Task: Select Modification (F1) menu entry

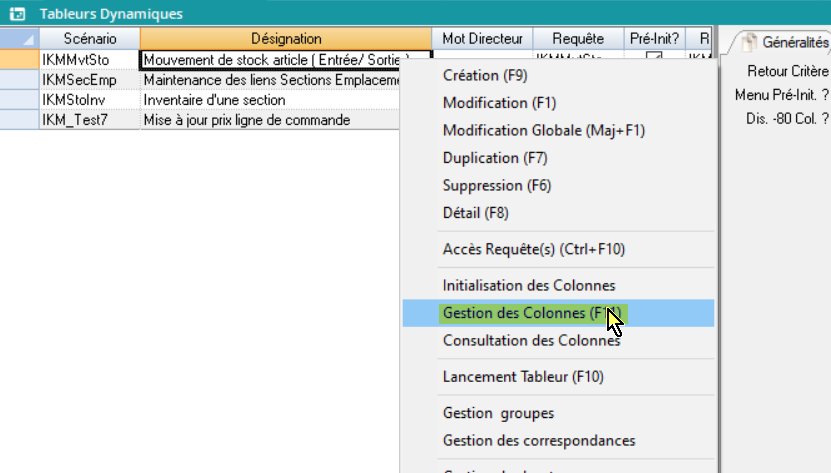Action: click(x=499, y=103)
